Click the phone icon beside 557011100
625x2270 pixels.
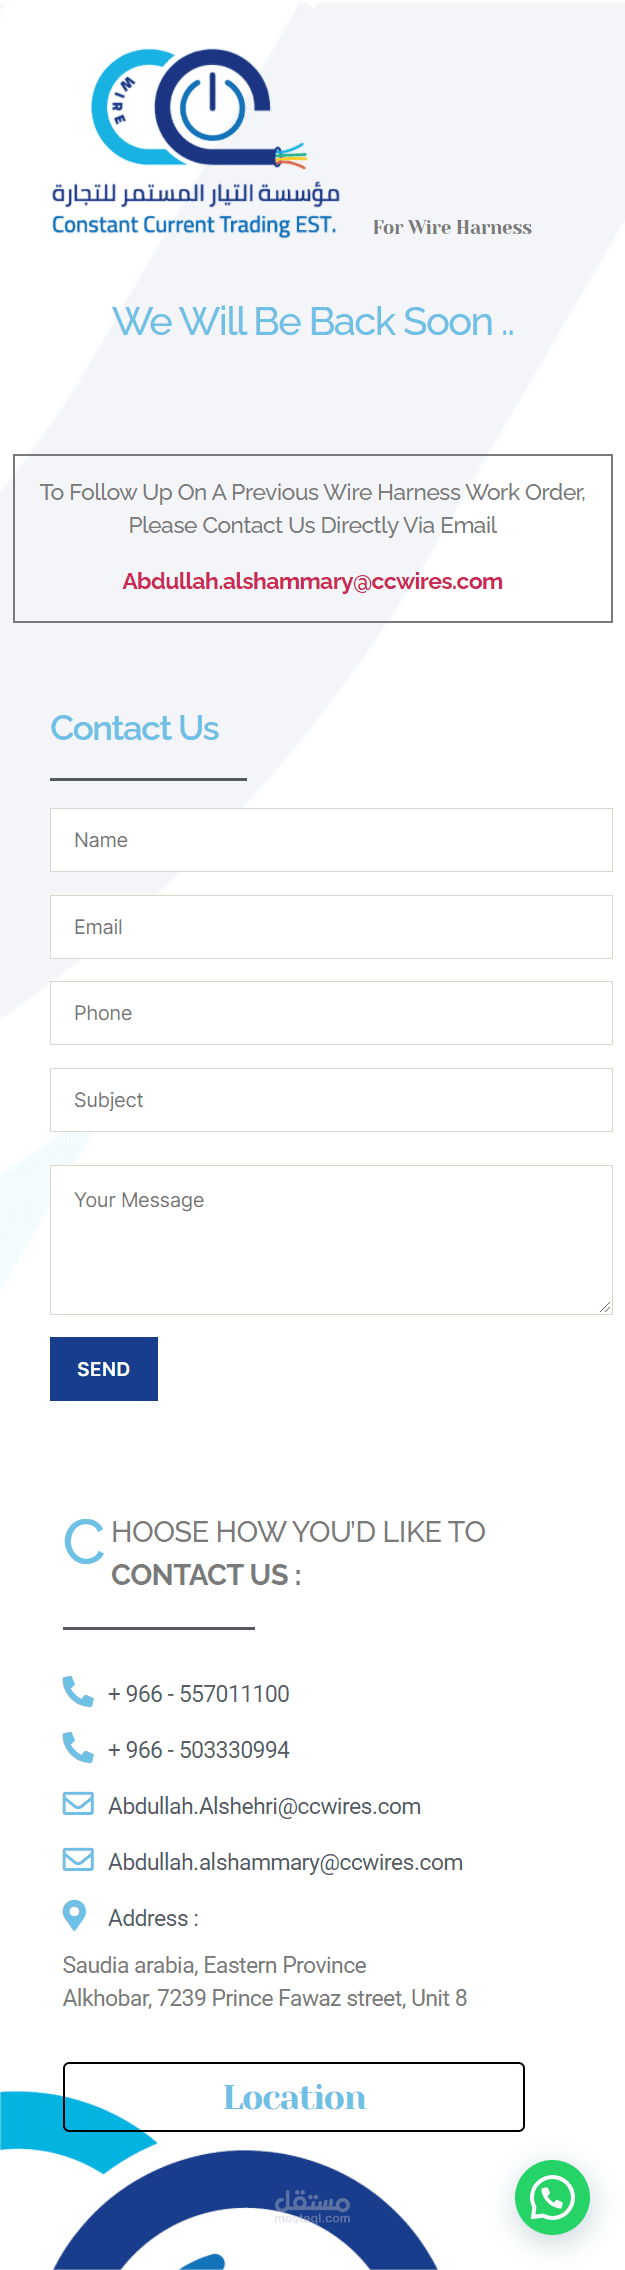[78, 1691]
